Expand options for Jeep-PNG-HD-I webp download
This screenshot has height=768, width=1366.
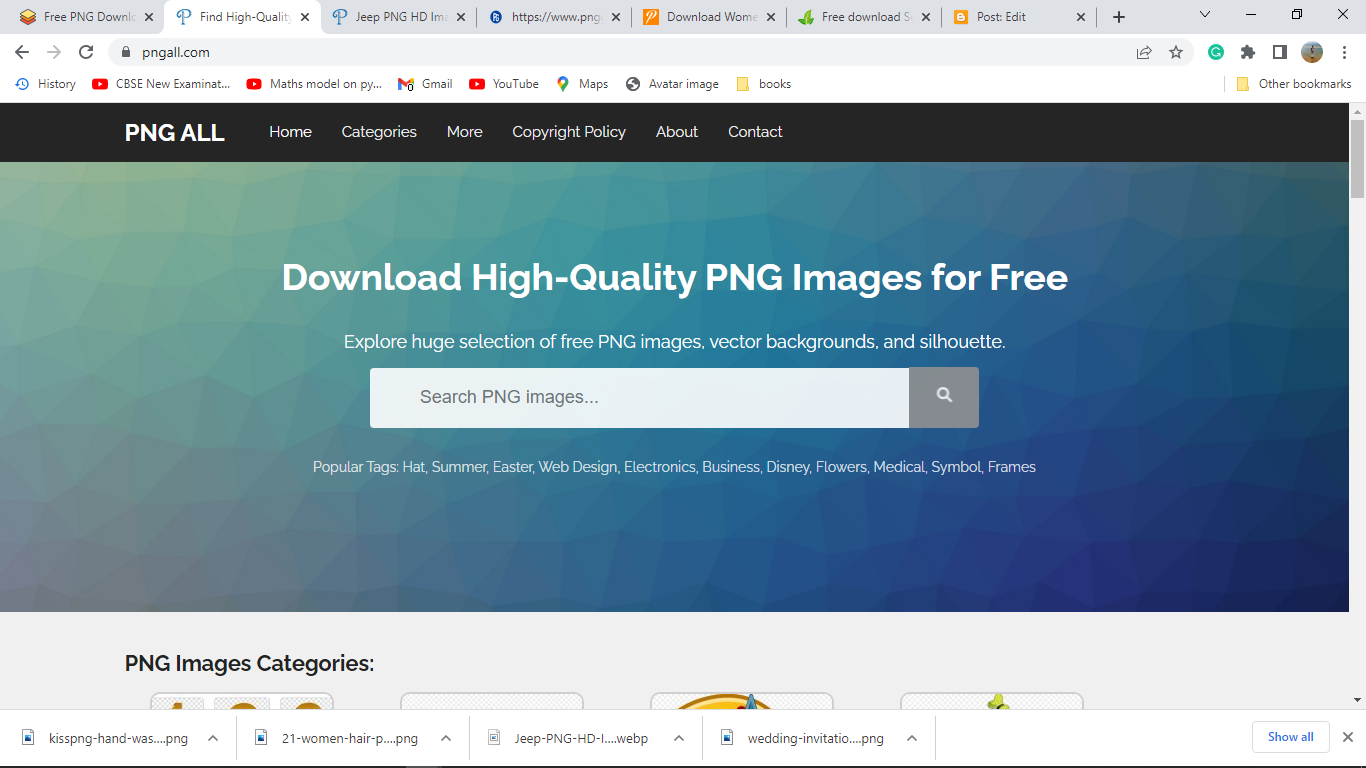point(678,738)
